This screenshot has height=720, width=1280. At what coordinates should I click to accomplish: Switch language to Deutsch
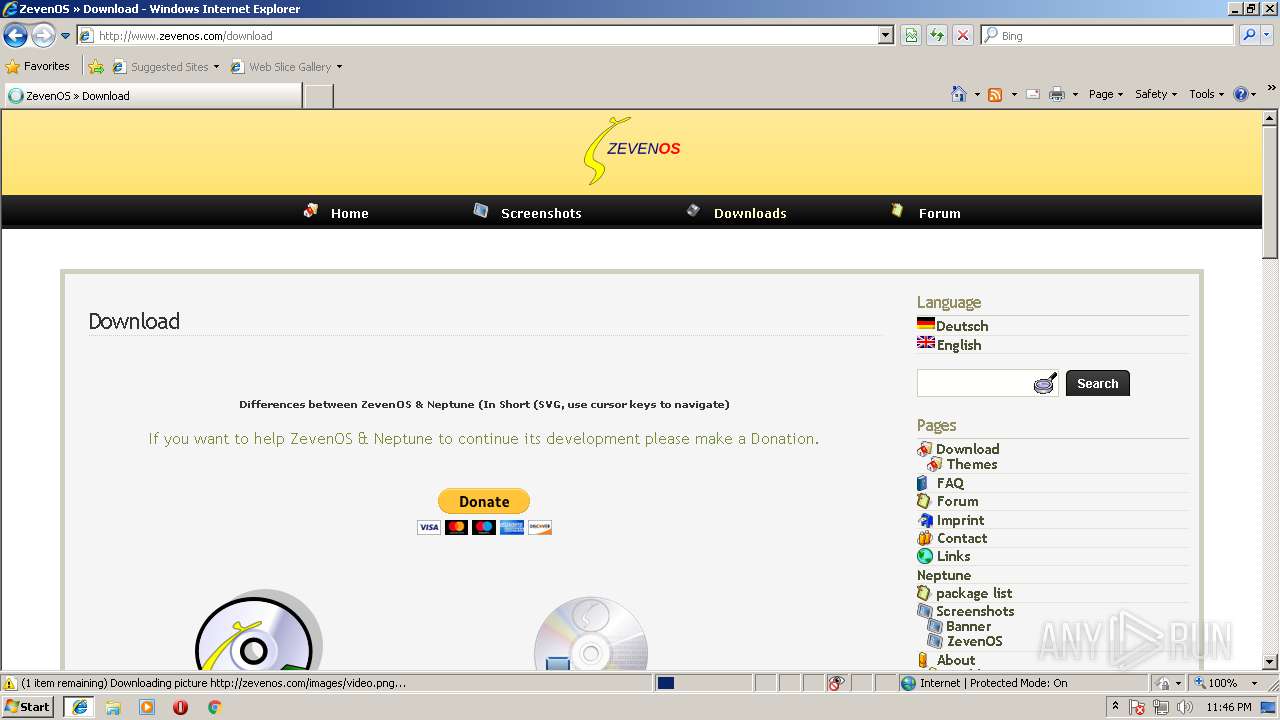click(x=962, y=326)
